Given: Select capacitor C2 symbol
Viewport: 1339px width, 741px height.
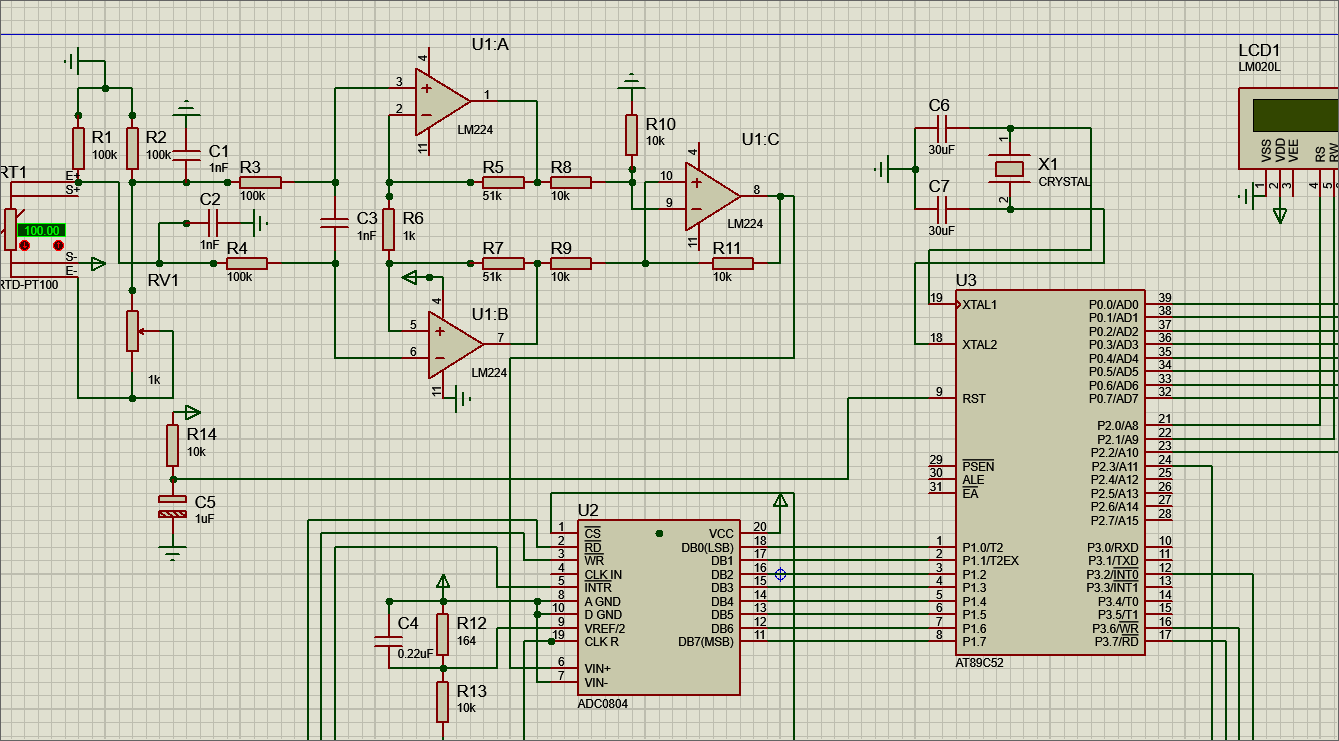Looking at the screenshot, I should point(213,223).
